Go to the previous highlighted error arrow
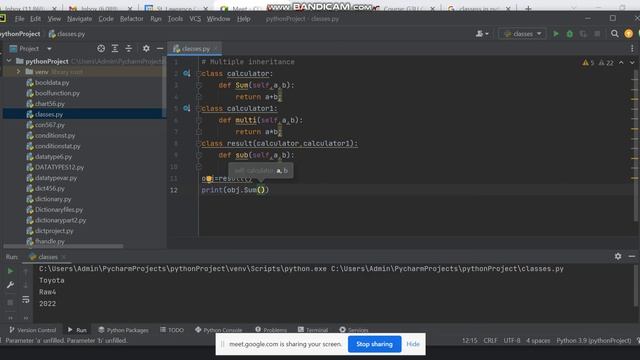Screen dimensions: 640x360 pyautogui.click(x=621, y=63)
